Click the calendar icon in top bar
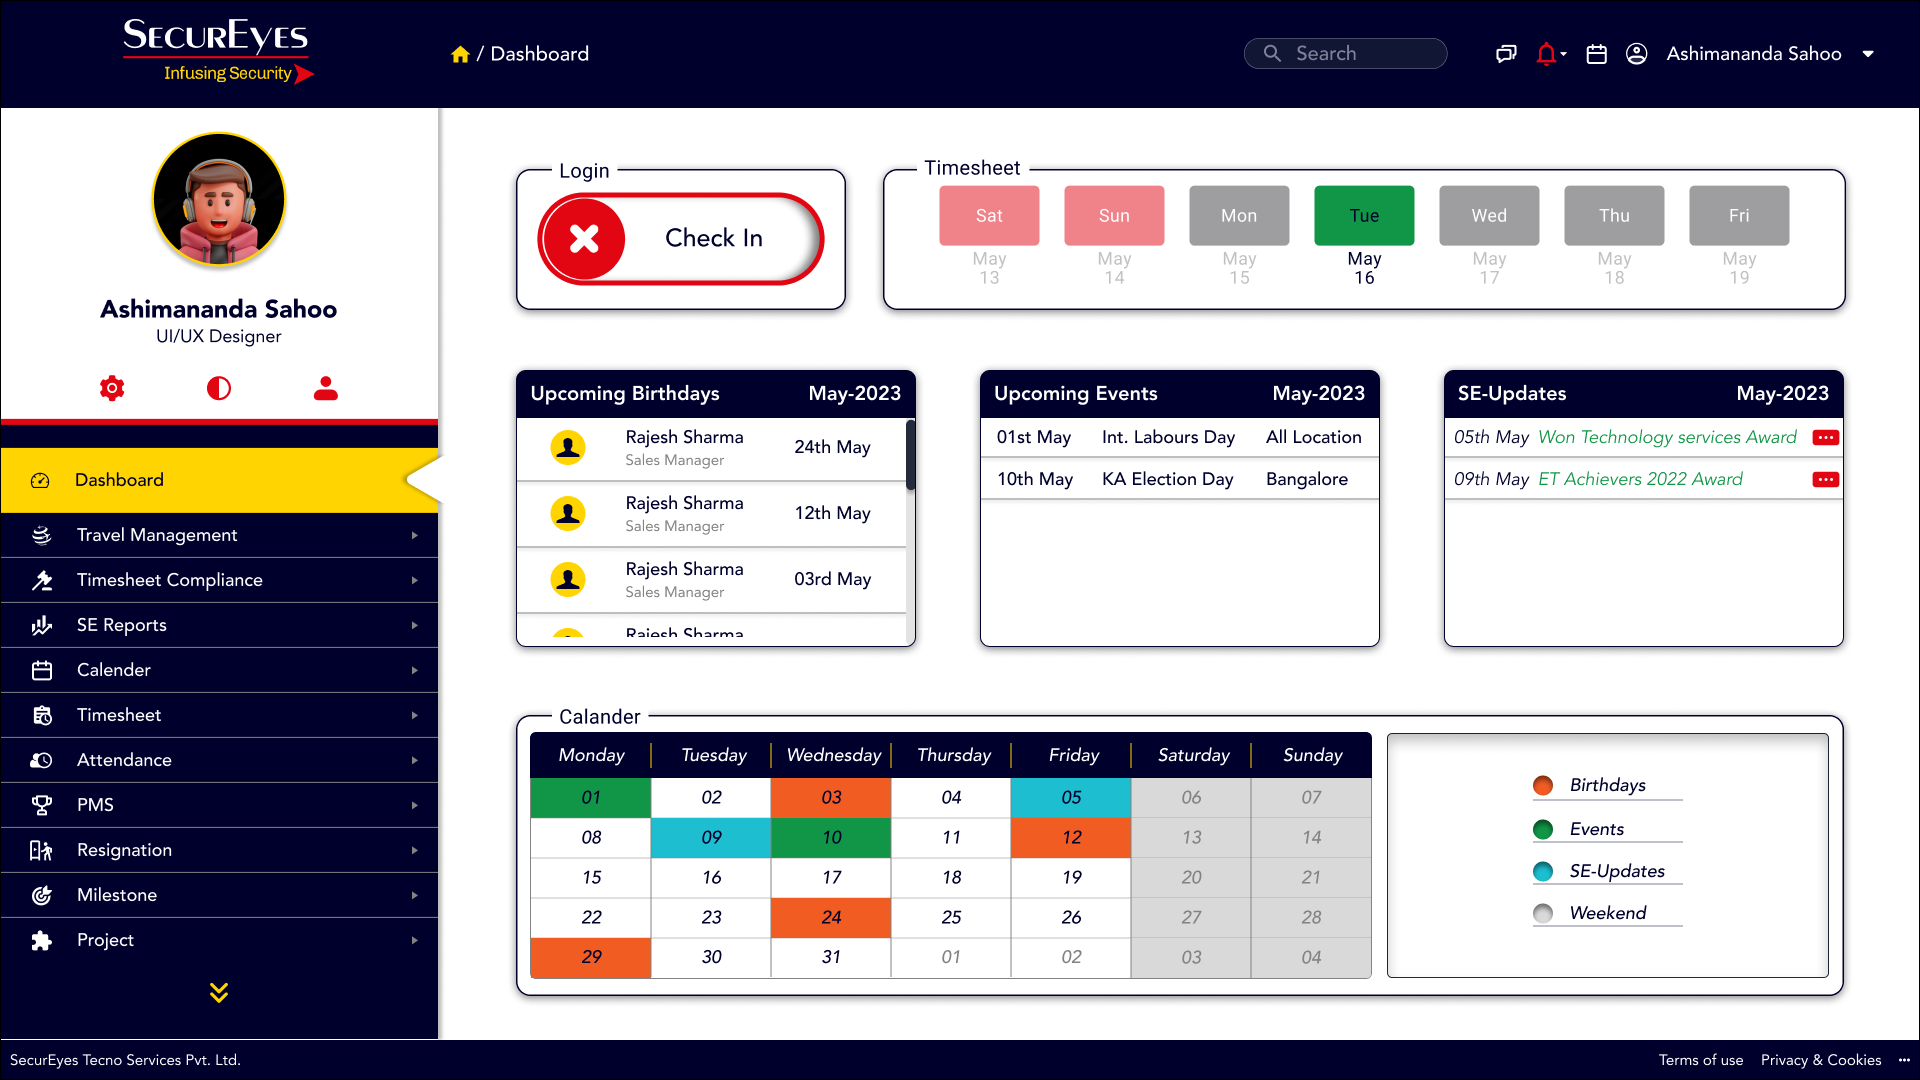The width and height of the screenshot is (1920, 1080). 1597,54
